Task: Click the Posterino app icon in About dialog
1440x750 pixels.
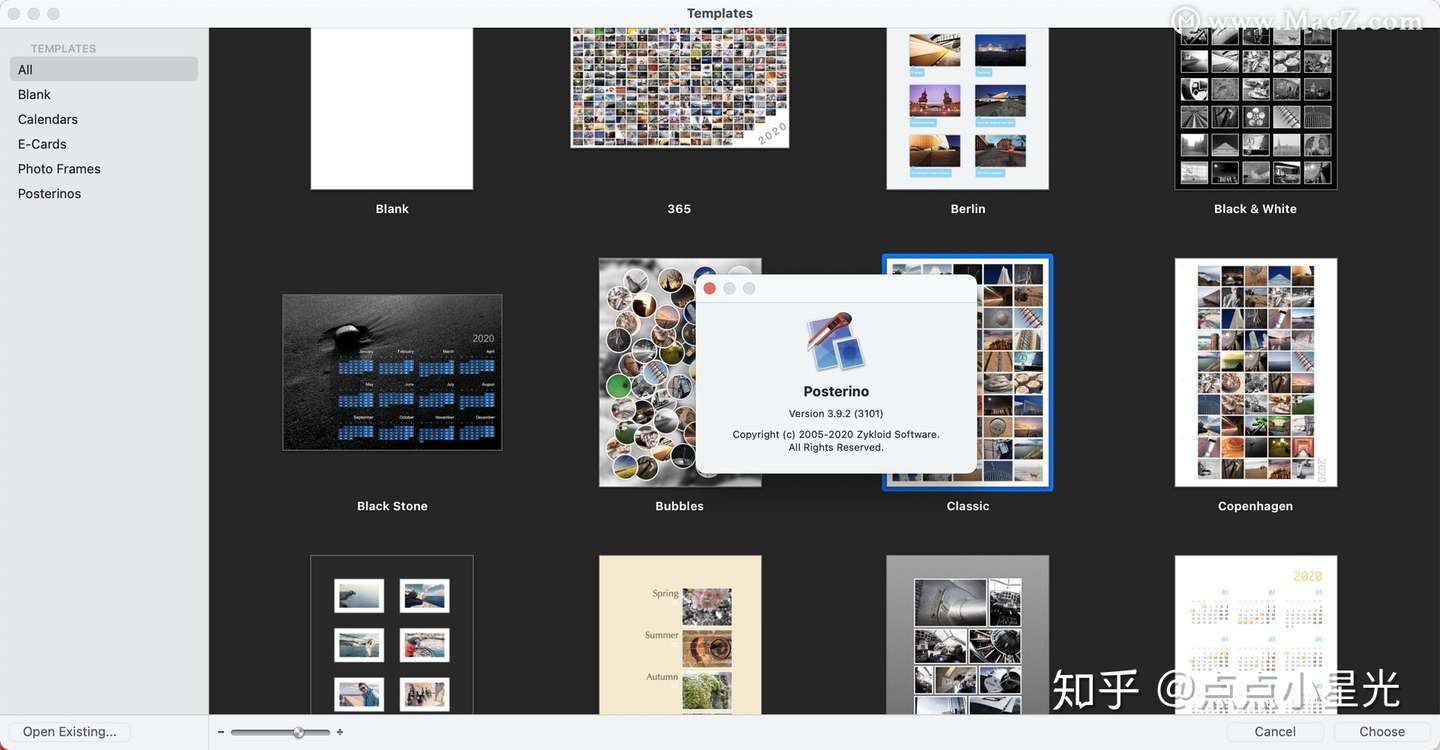Action: pyautogui.click(x=836, y=343)
